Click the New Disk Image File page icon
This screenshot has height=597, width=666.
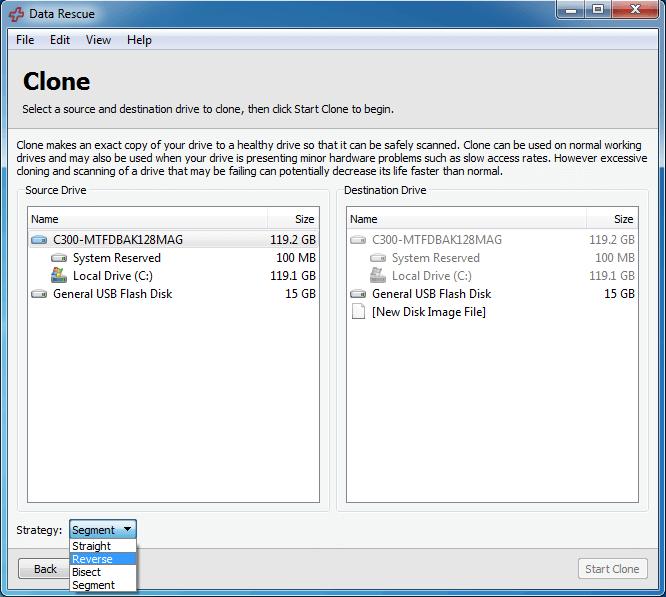pyautogui.click(x=358, y=312)
